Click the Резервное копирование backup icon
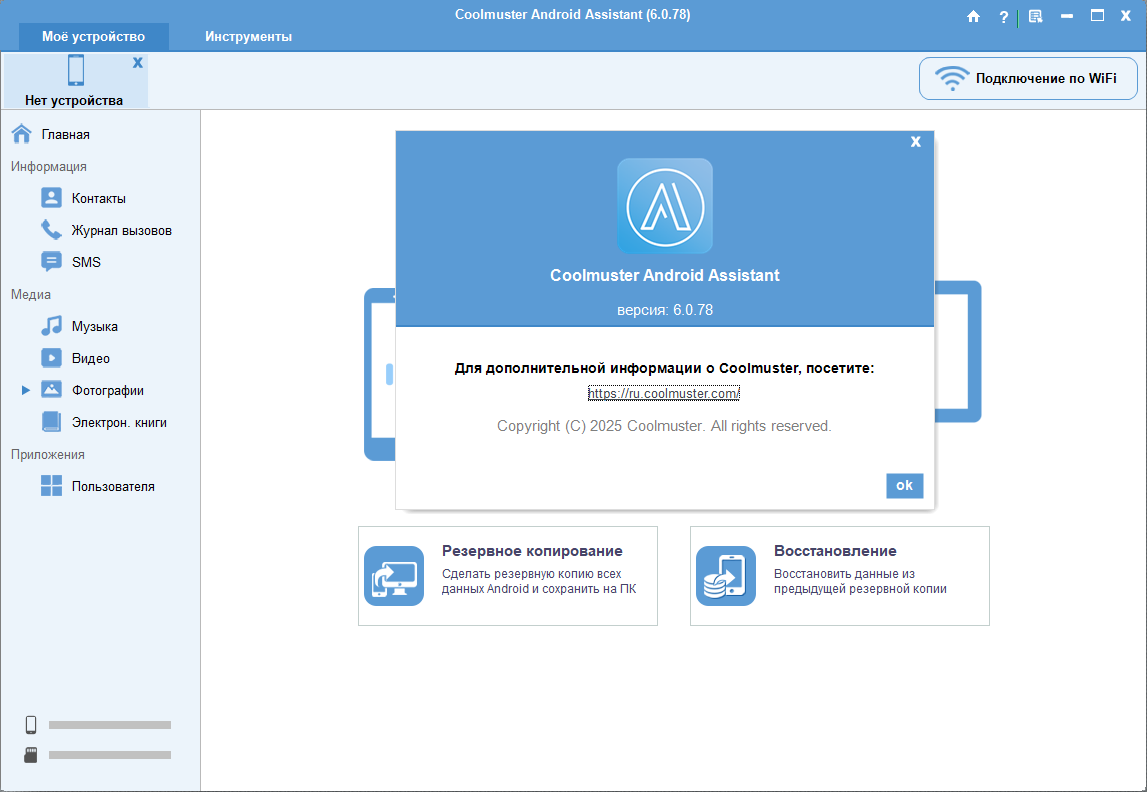 [394, 576]
